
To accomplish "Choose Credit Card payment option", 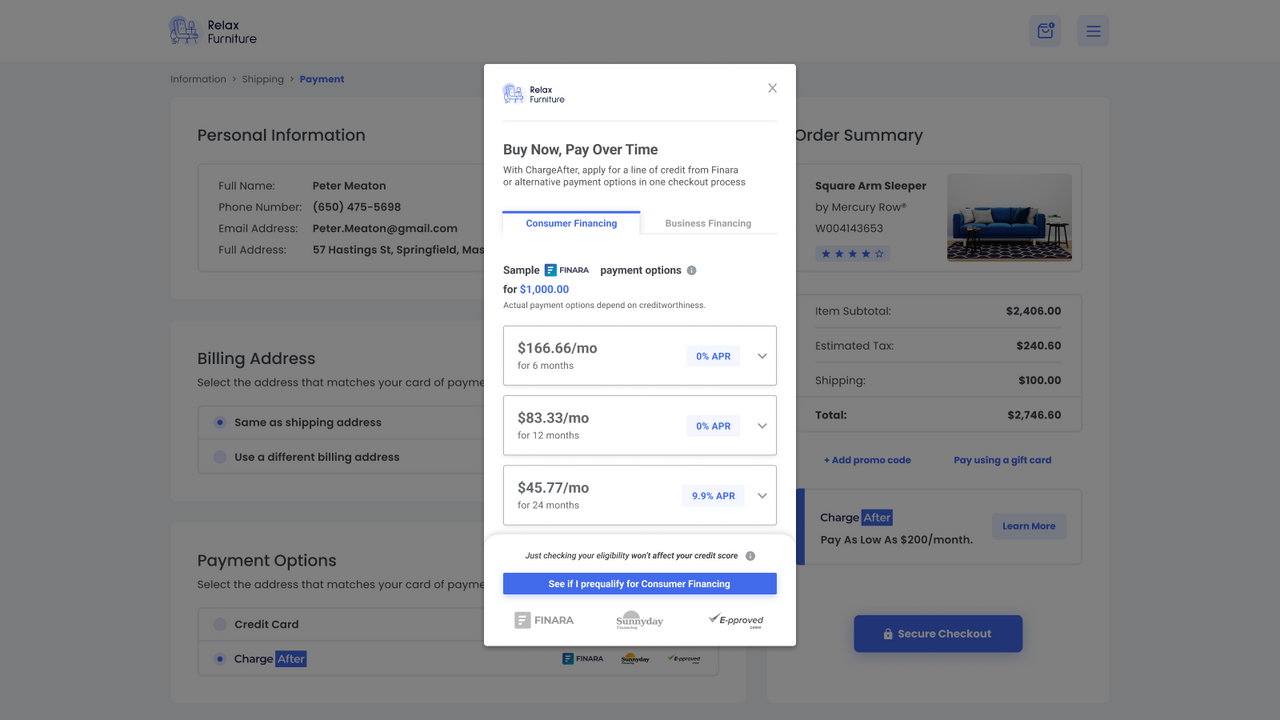I will click(x=220, y=624).
